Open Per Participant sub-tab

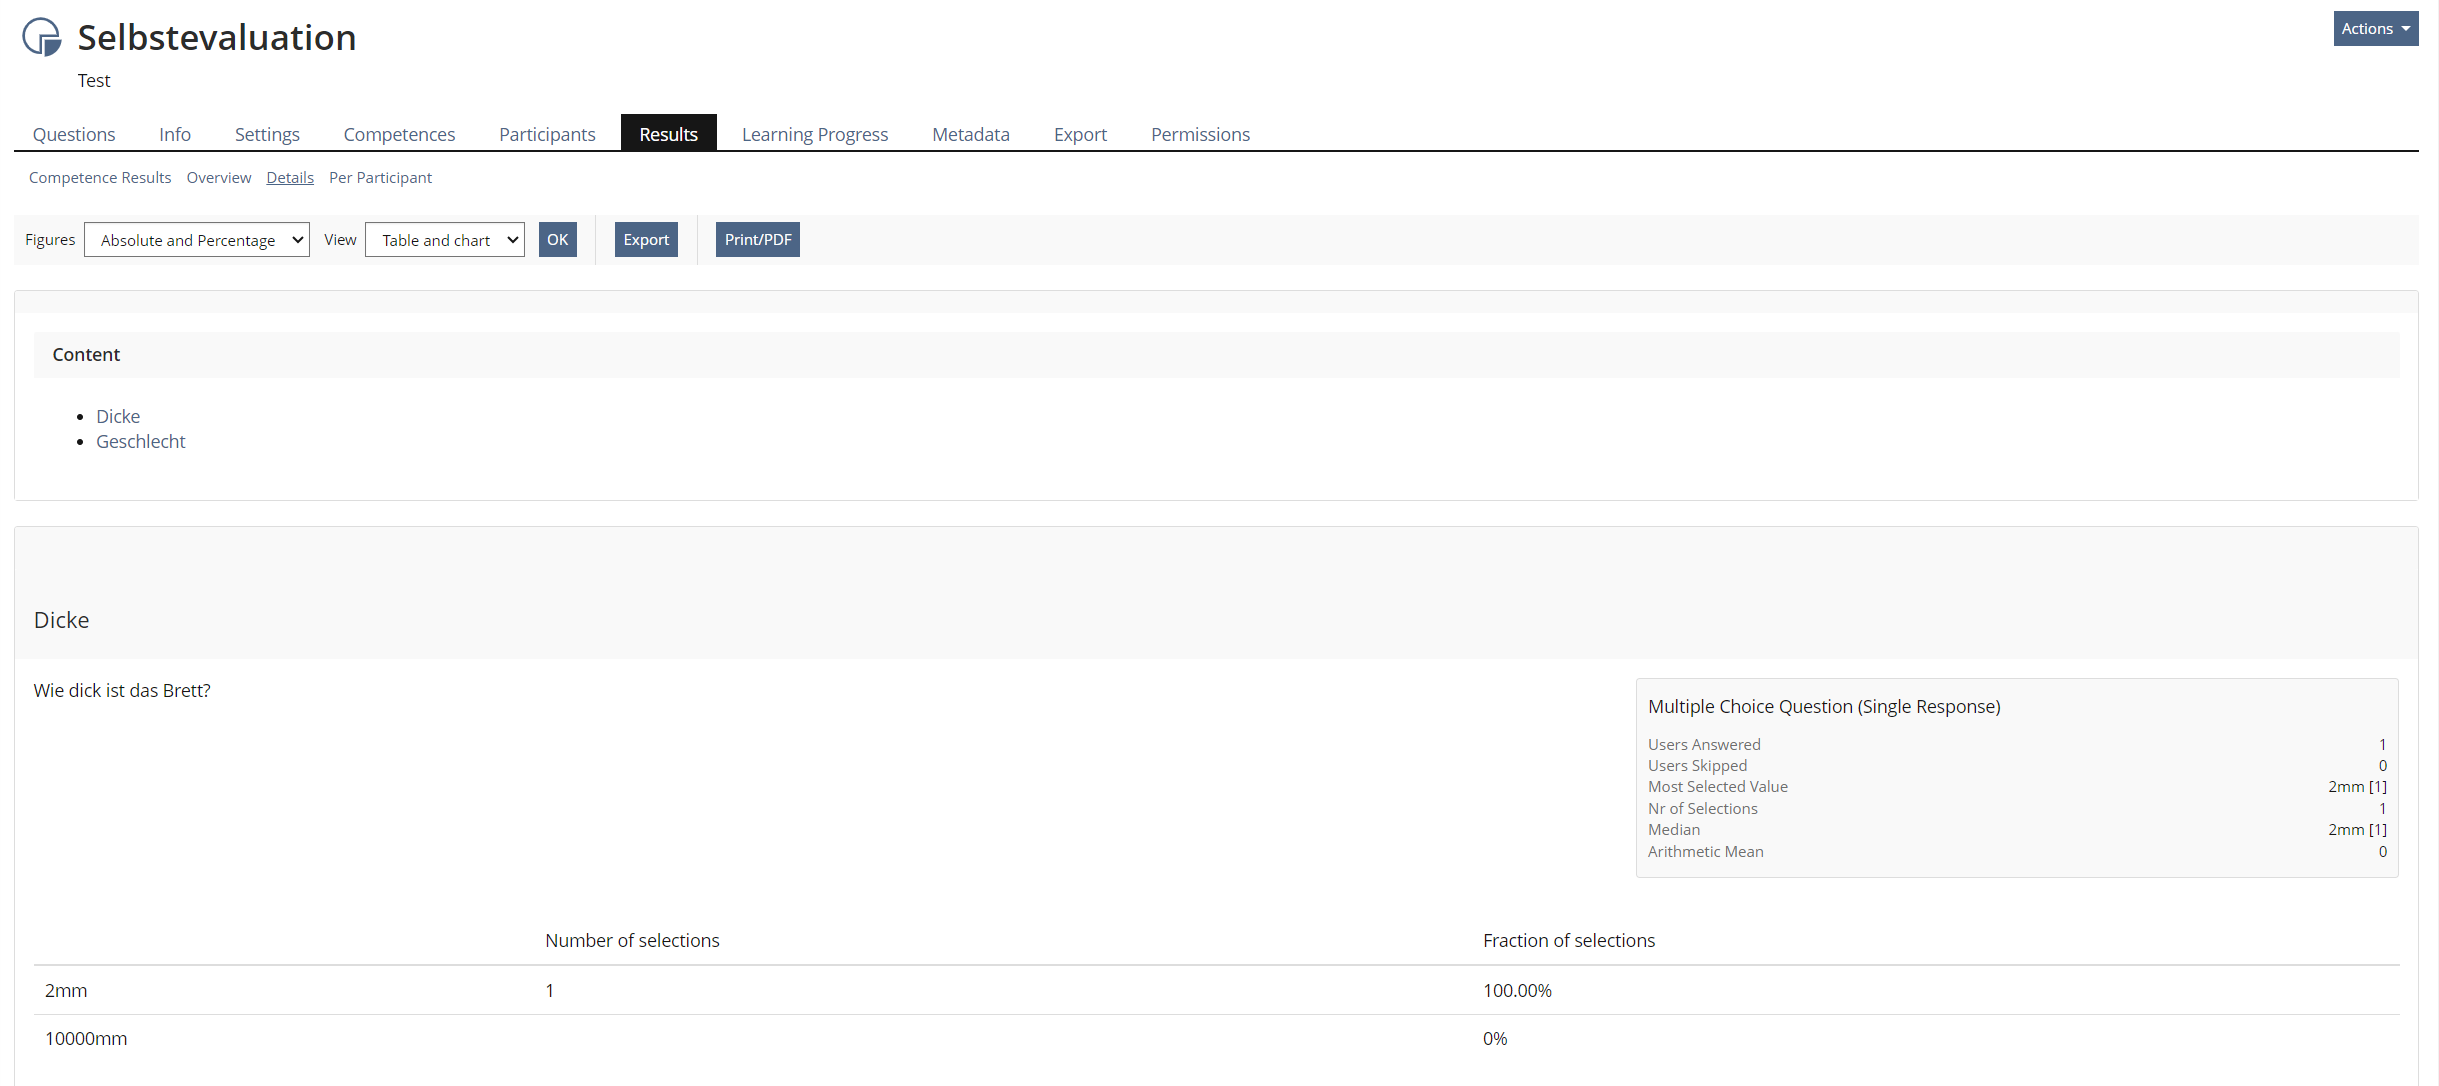point(380,177)
